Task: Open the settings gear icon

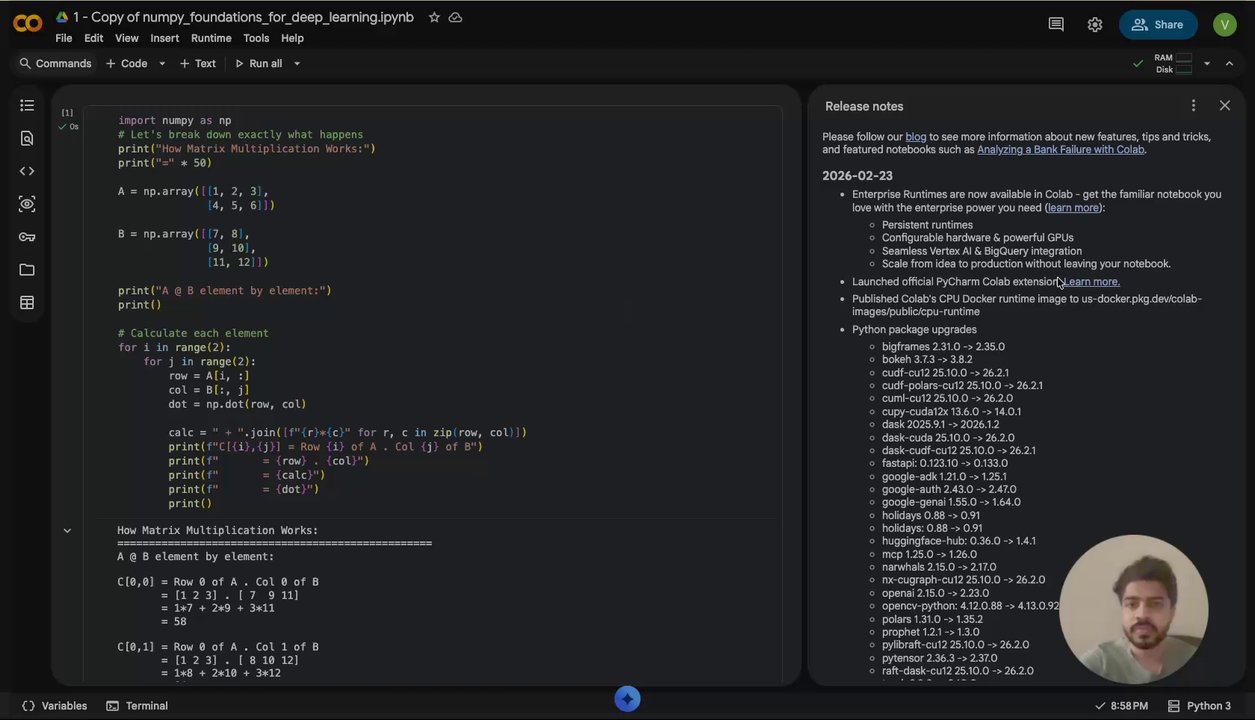Action: pyautogui.click(x=1095, y=24)
